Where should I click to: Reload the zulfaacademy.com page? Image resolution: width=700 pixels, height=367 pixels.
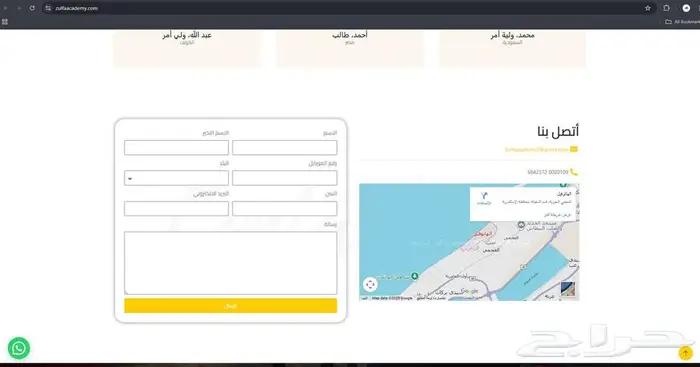pyautogui.click(x=32, y=8)
